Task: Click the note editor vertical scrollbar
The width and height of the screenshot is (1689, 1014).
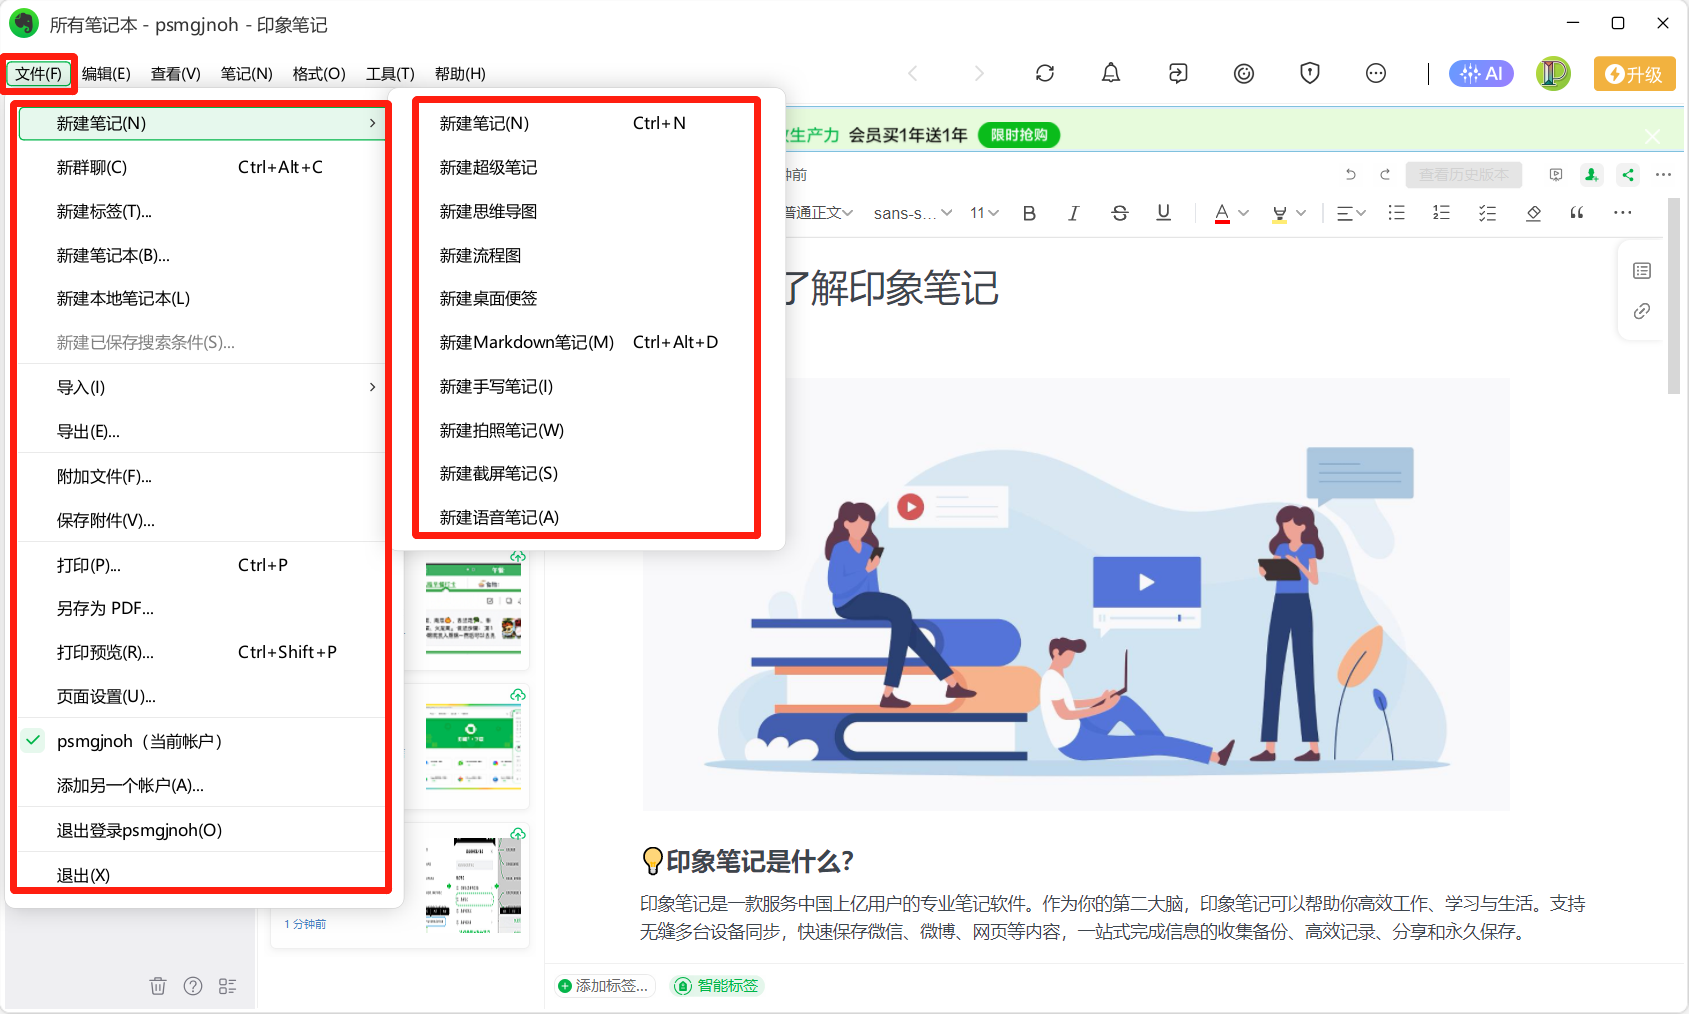Action: pyautogui.click(x=1674, y=296)
